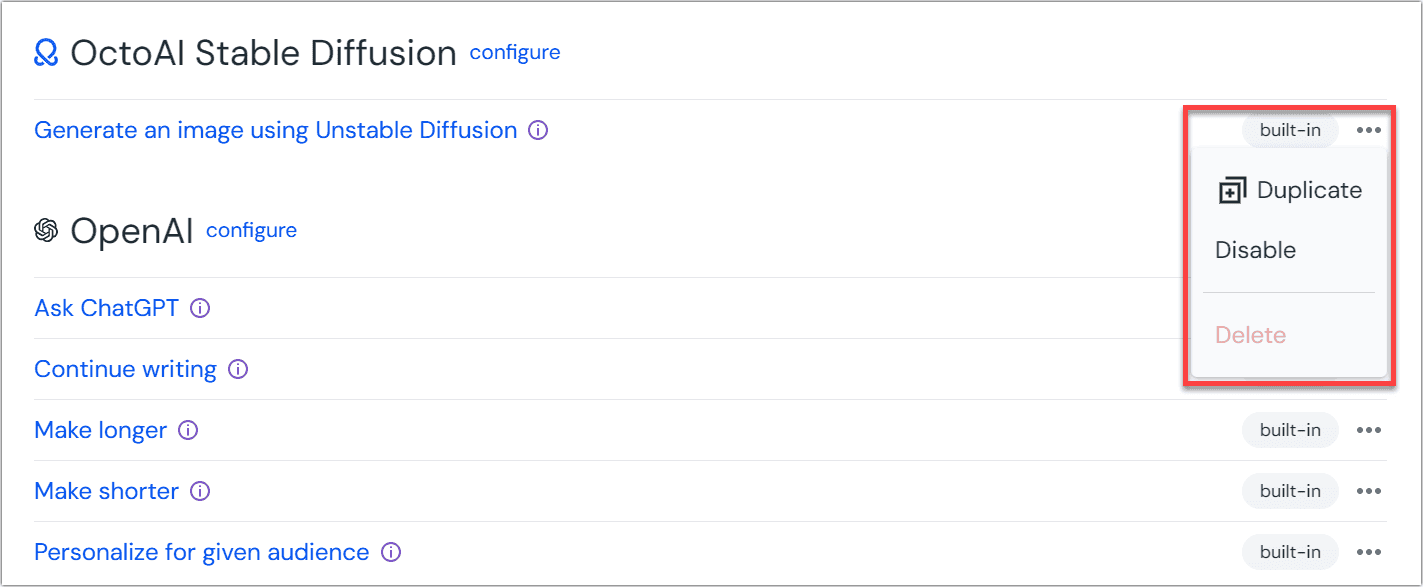
Task: Open configure link next to OpenAI
Action: [x=251, y=231]
